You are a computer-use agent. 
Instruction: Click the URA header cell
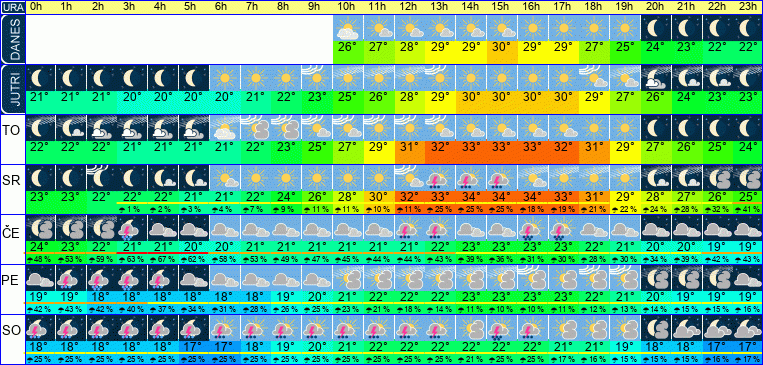click(x=12, y=7)
